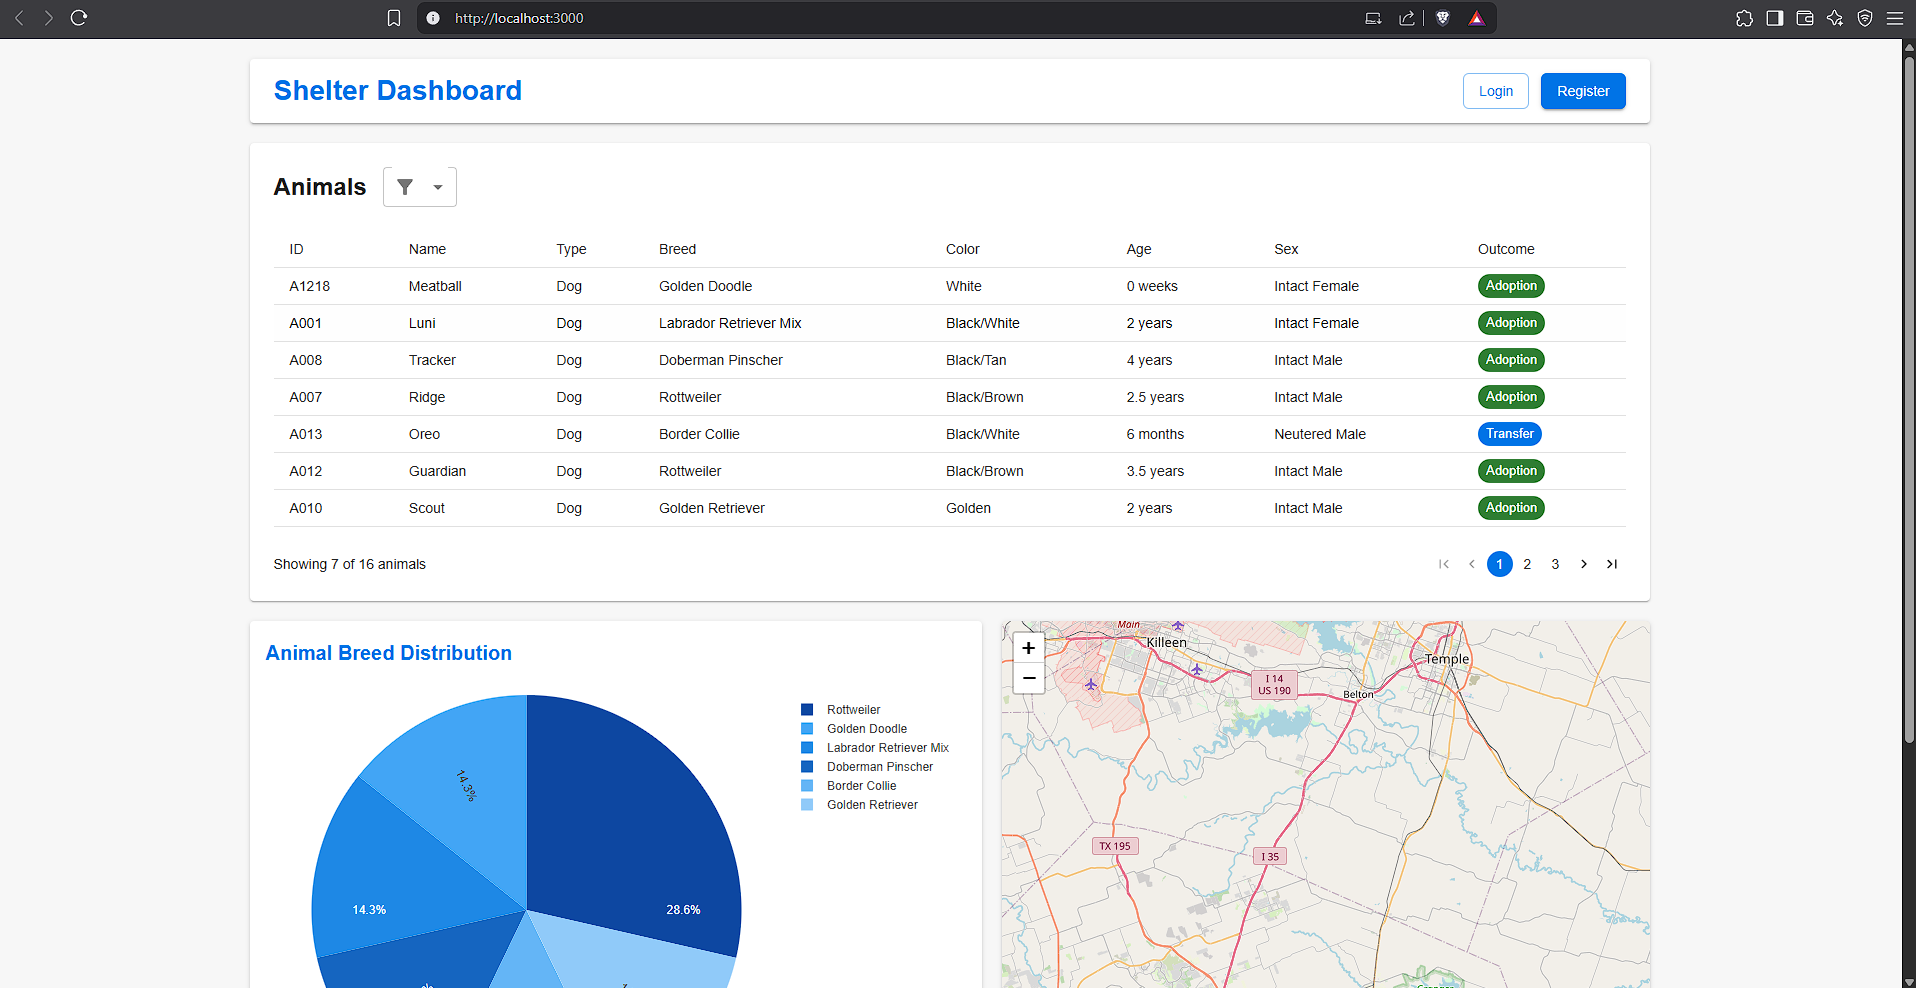
Task: Zoom in on the map
Action: (x=1029, y=648)
